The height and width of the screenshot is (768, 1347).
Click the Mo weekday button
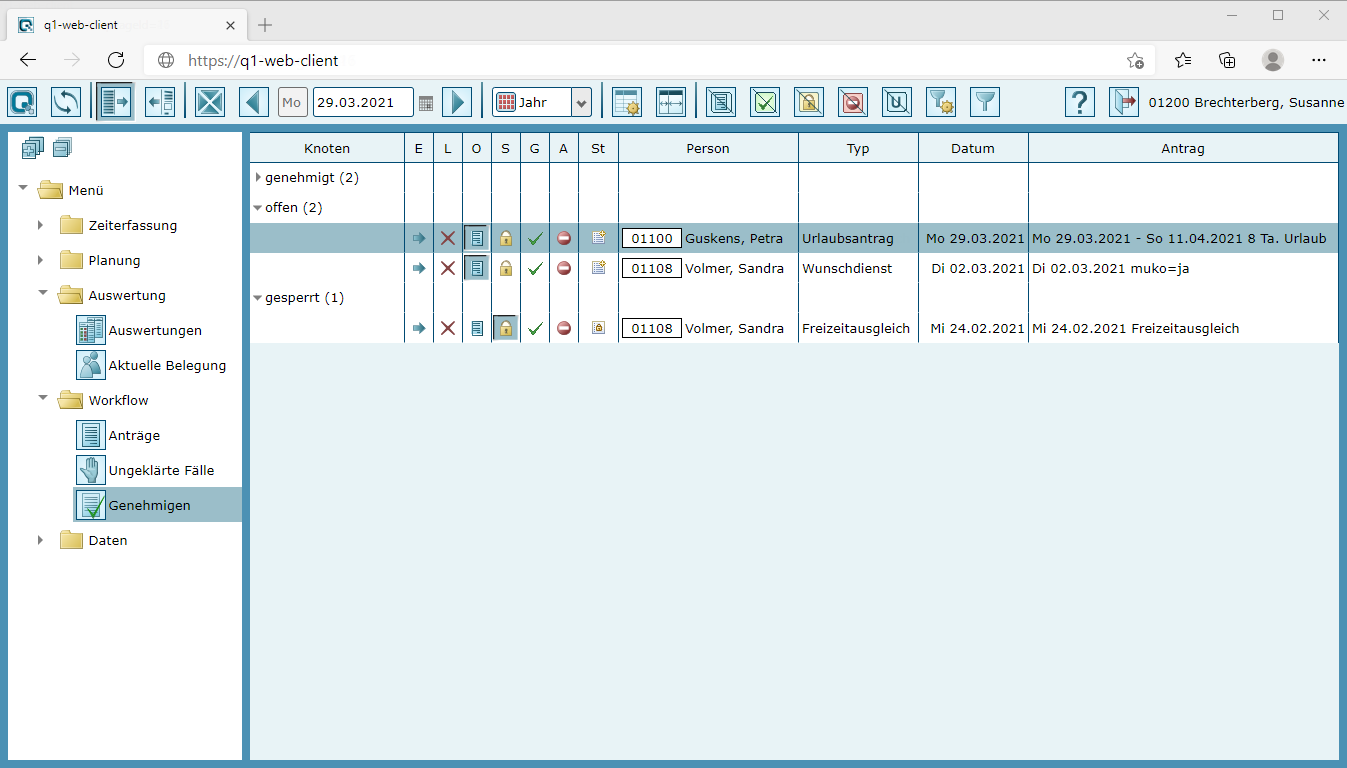tap(292, 103)
